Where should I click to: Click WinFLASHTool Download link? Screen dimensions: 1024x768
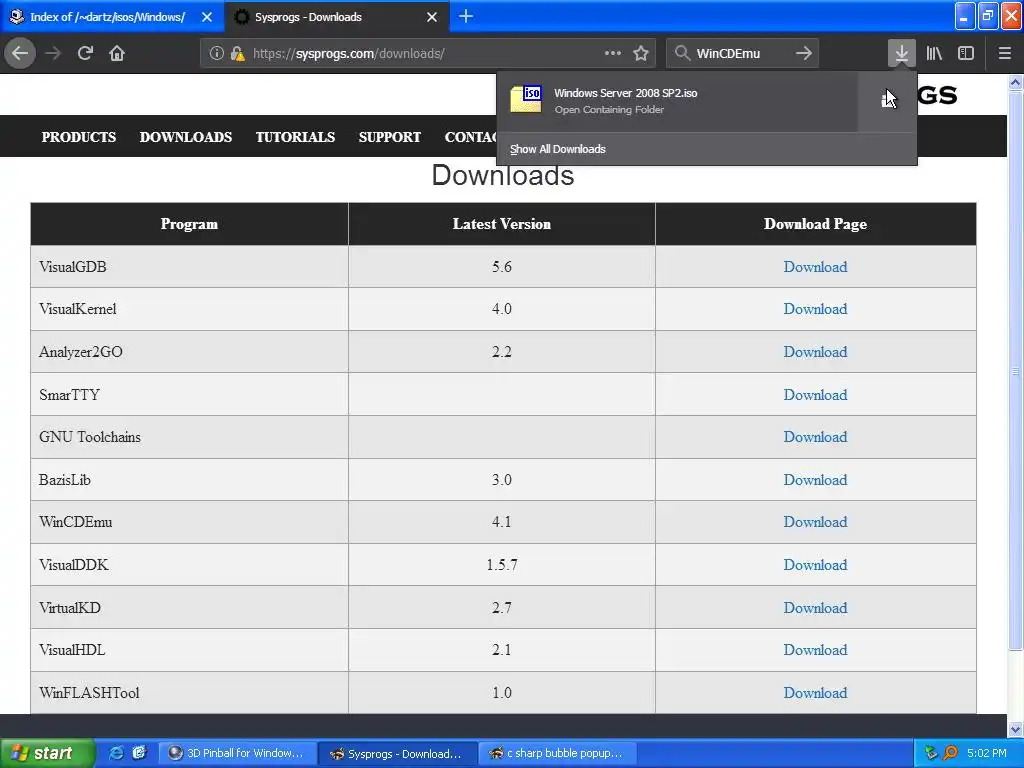point(815,693)
